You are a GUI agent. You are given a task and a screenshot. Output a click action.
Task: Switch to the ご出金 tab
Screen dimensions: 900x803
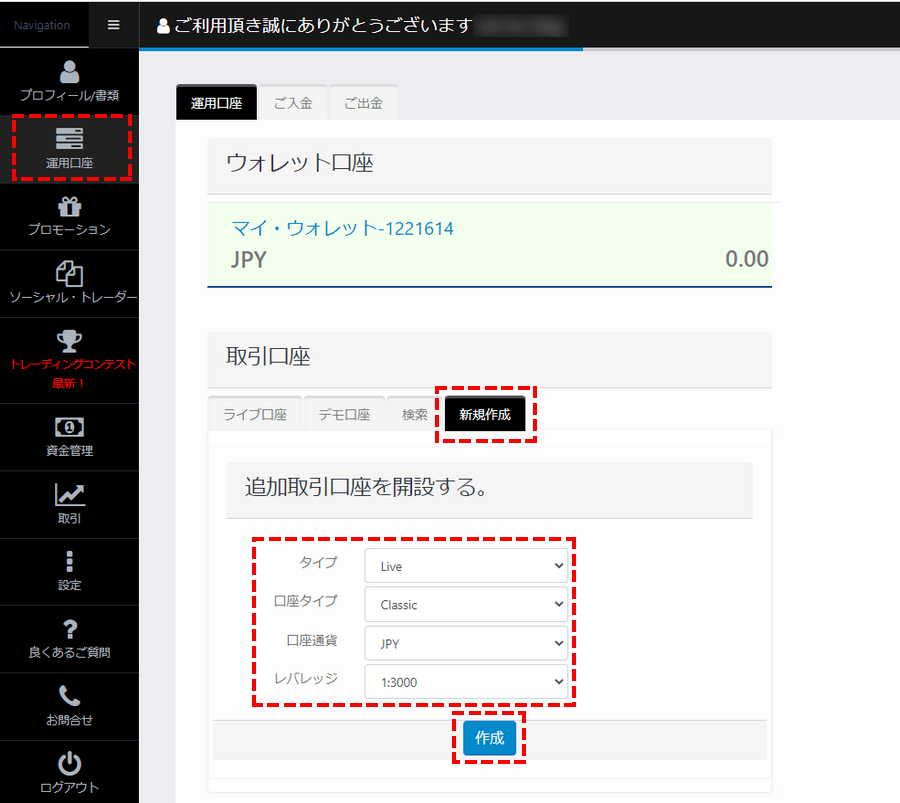[x=363, y=103]
